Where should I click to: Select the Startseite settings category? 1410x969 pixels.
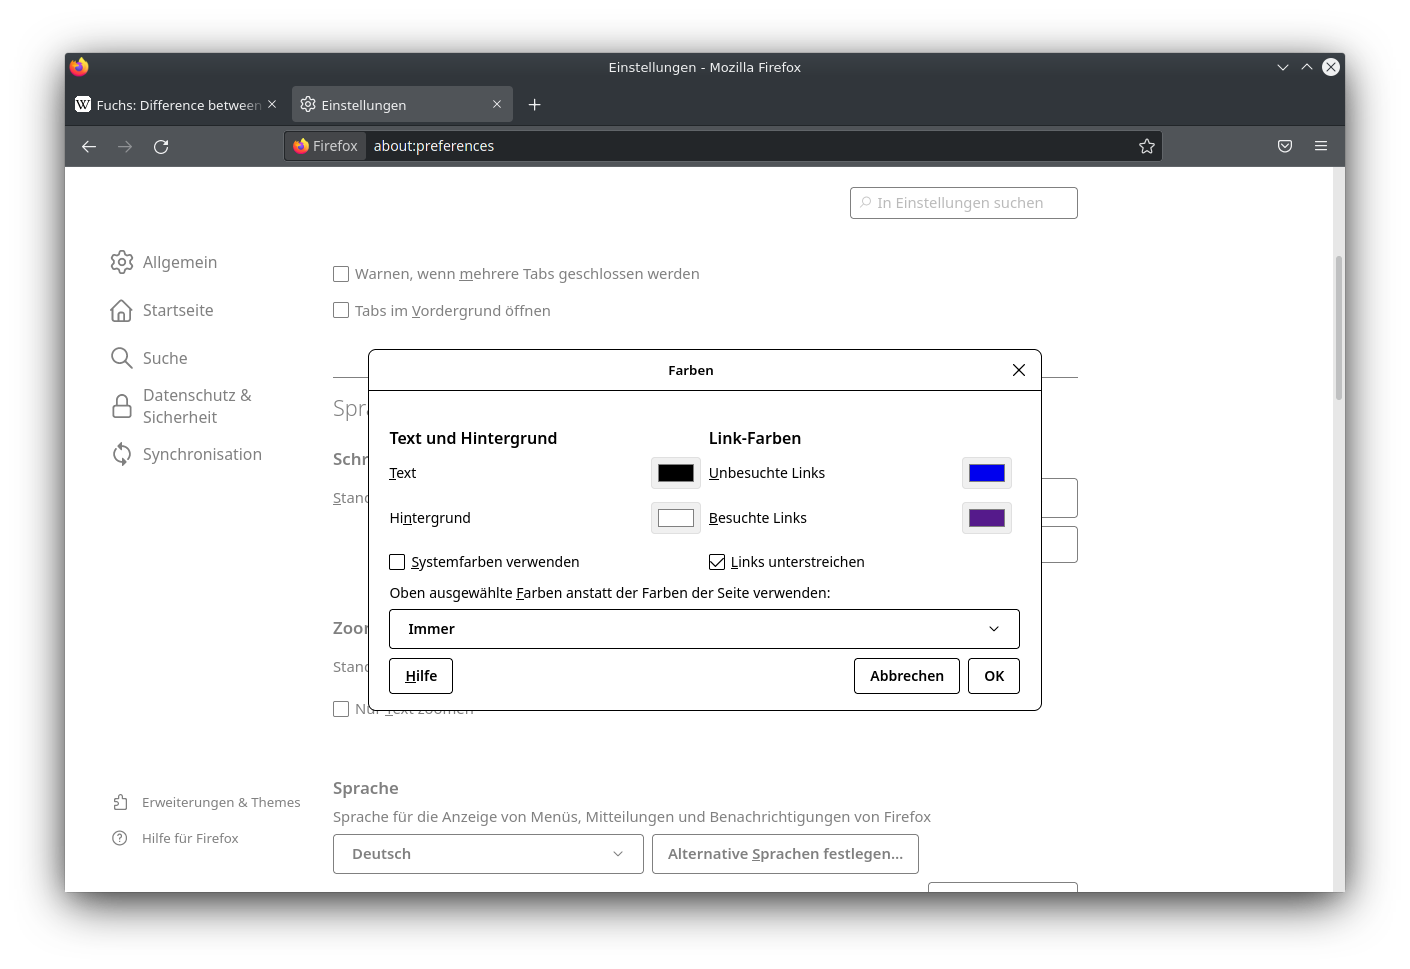177,311
